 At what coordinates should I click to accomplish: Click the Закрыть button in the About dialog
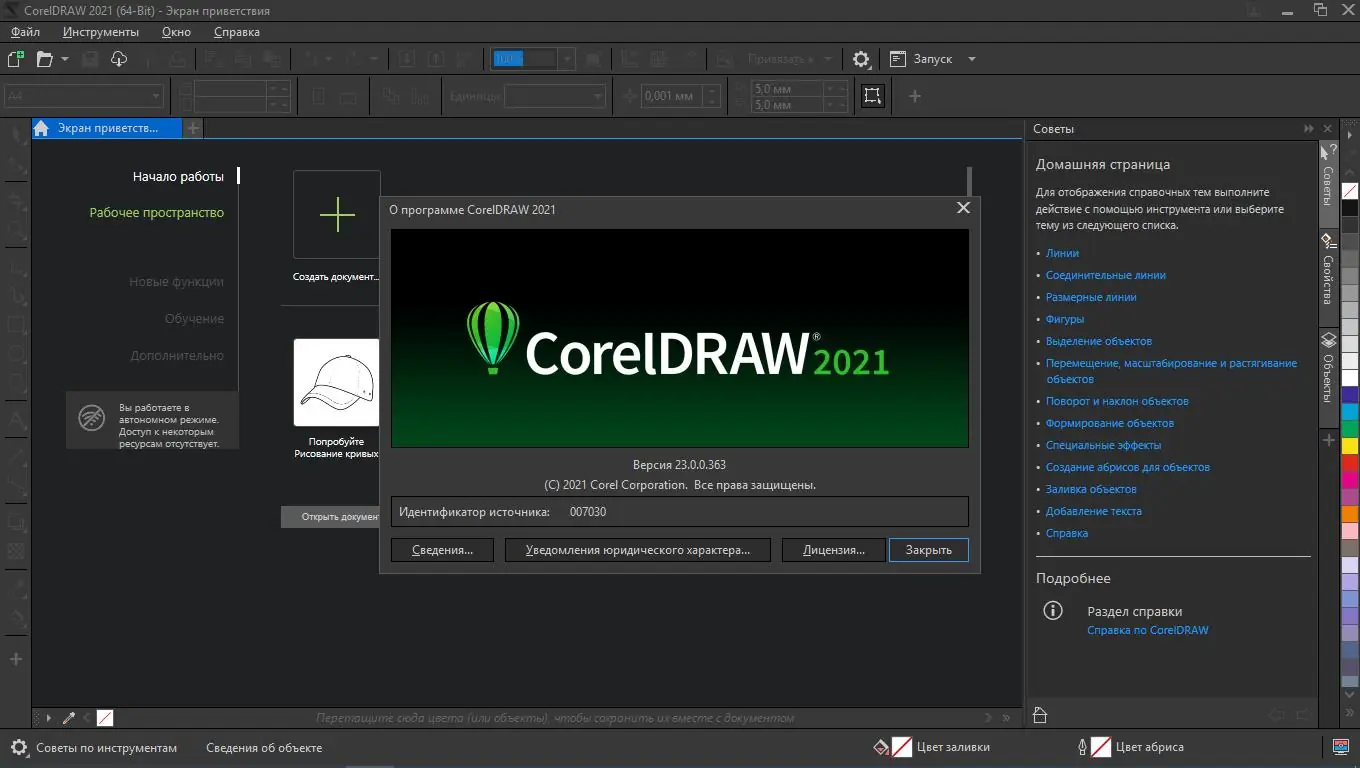[x=927, y=549]
